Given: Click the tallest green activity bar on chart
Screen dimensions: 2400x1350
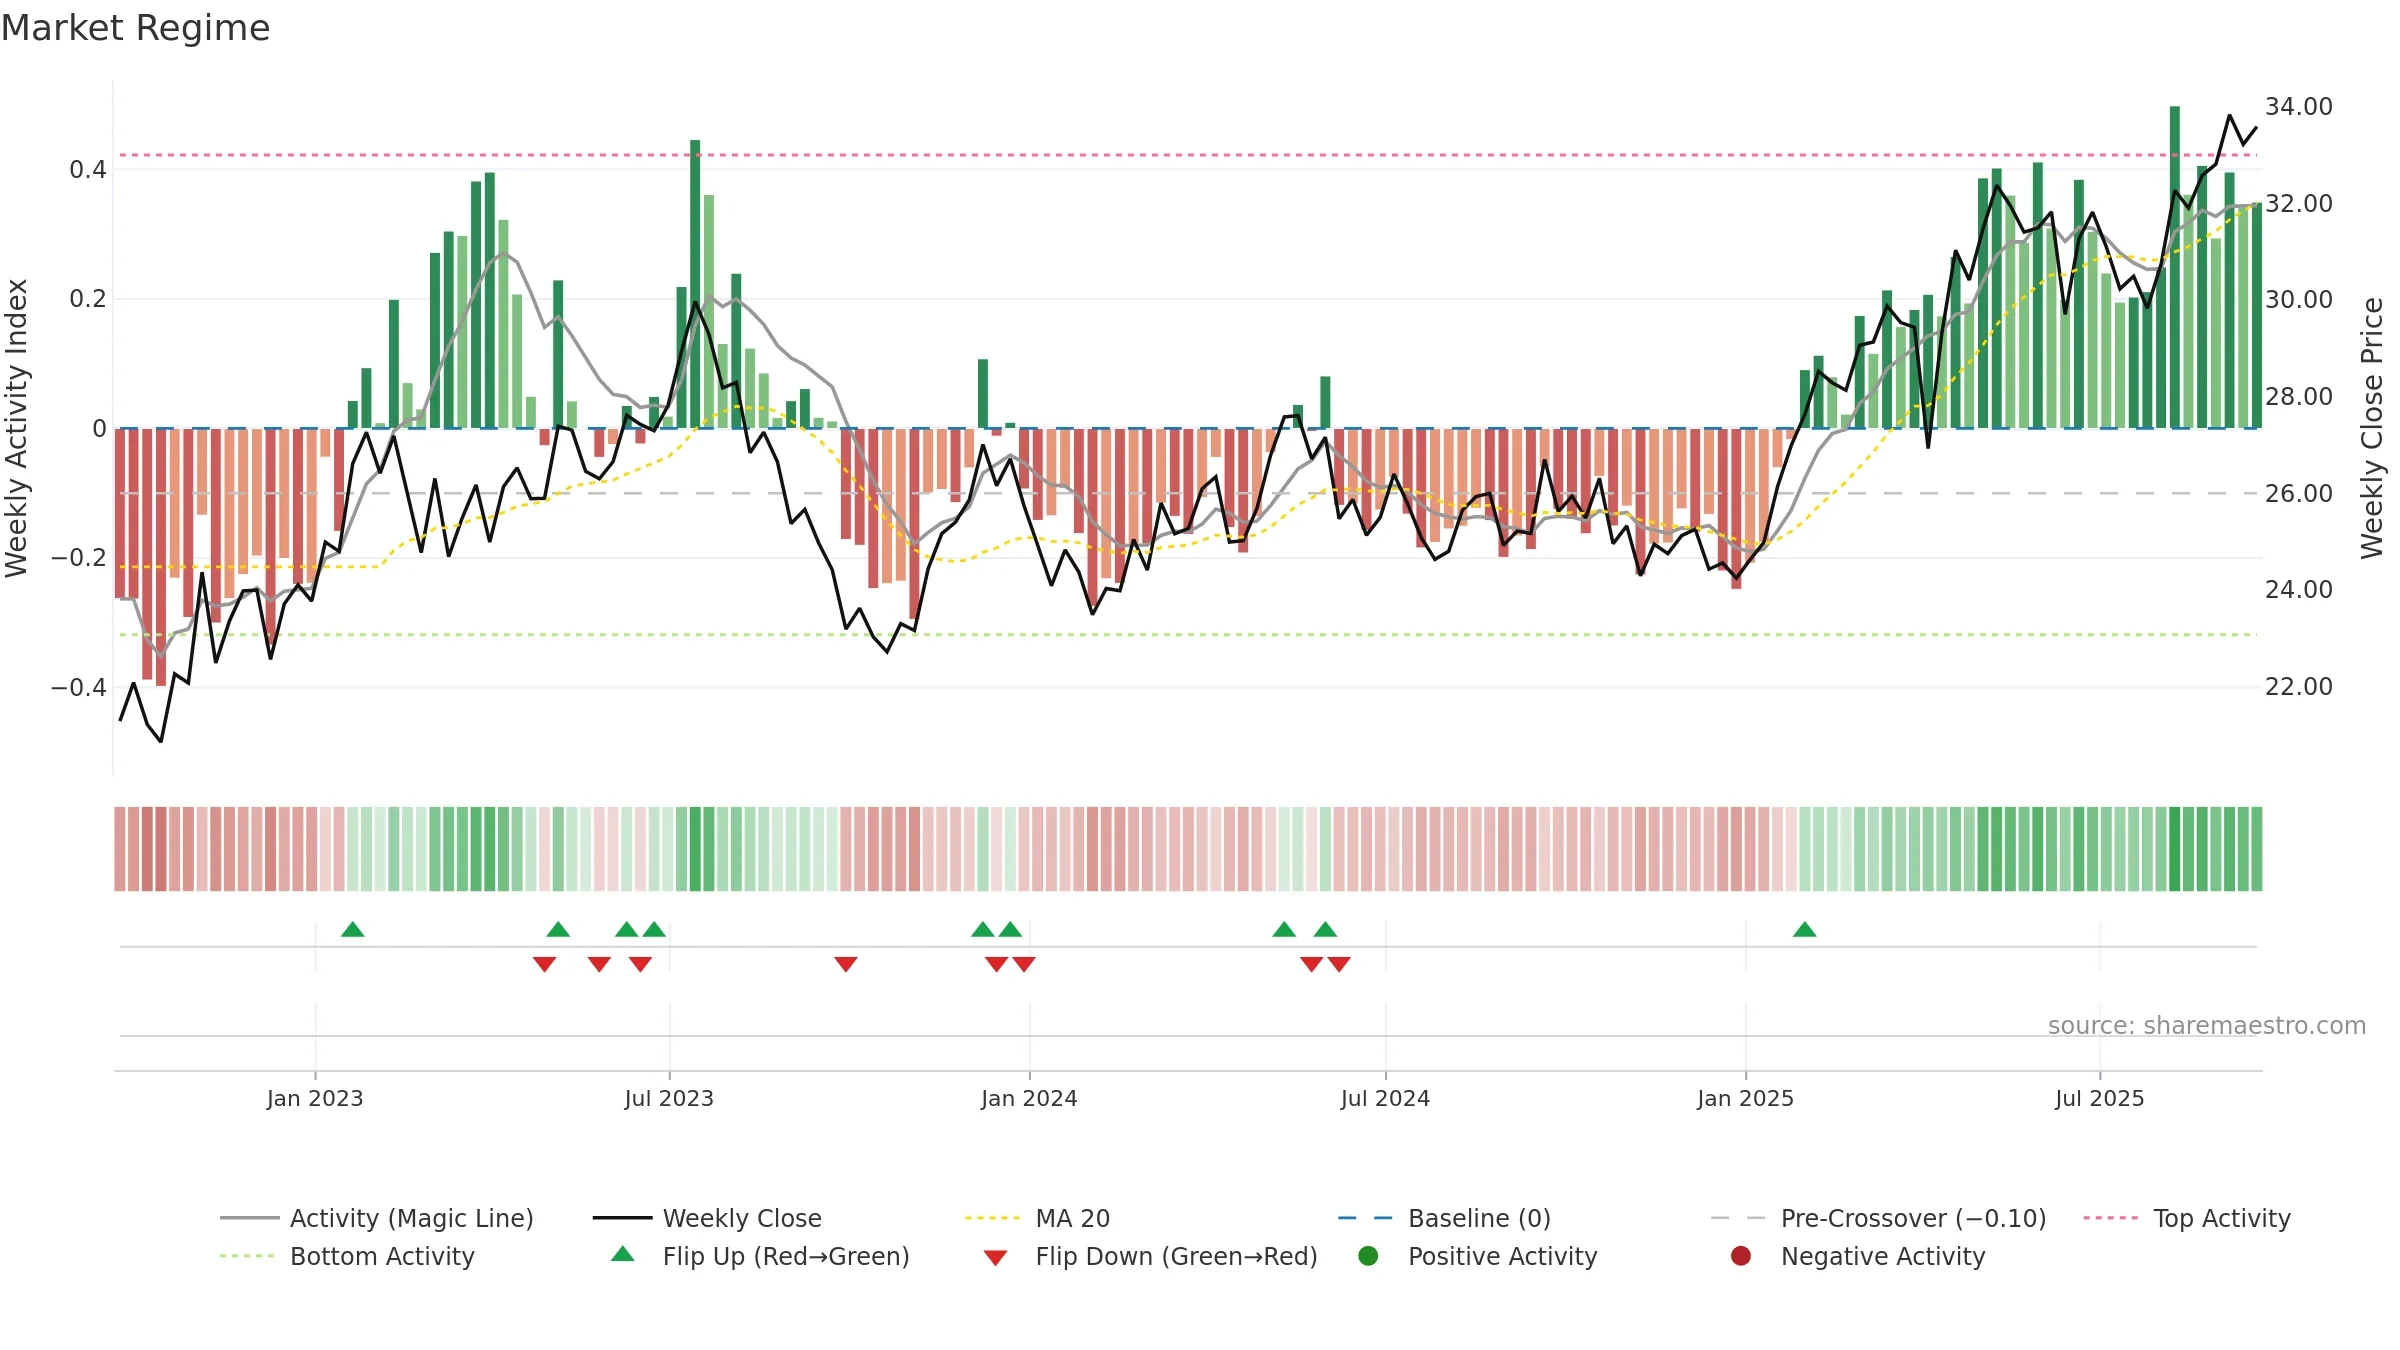Looking at the screenshot, I should tap(2175, 267).
